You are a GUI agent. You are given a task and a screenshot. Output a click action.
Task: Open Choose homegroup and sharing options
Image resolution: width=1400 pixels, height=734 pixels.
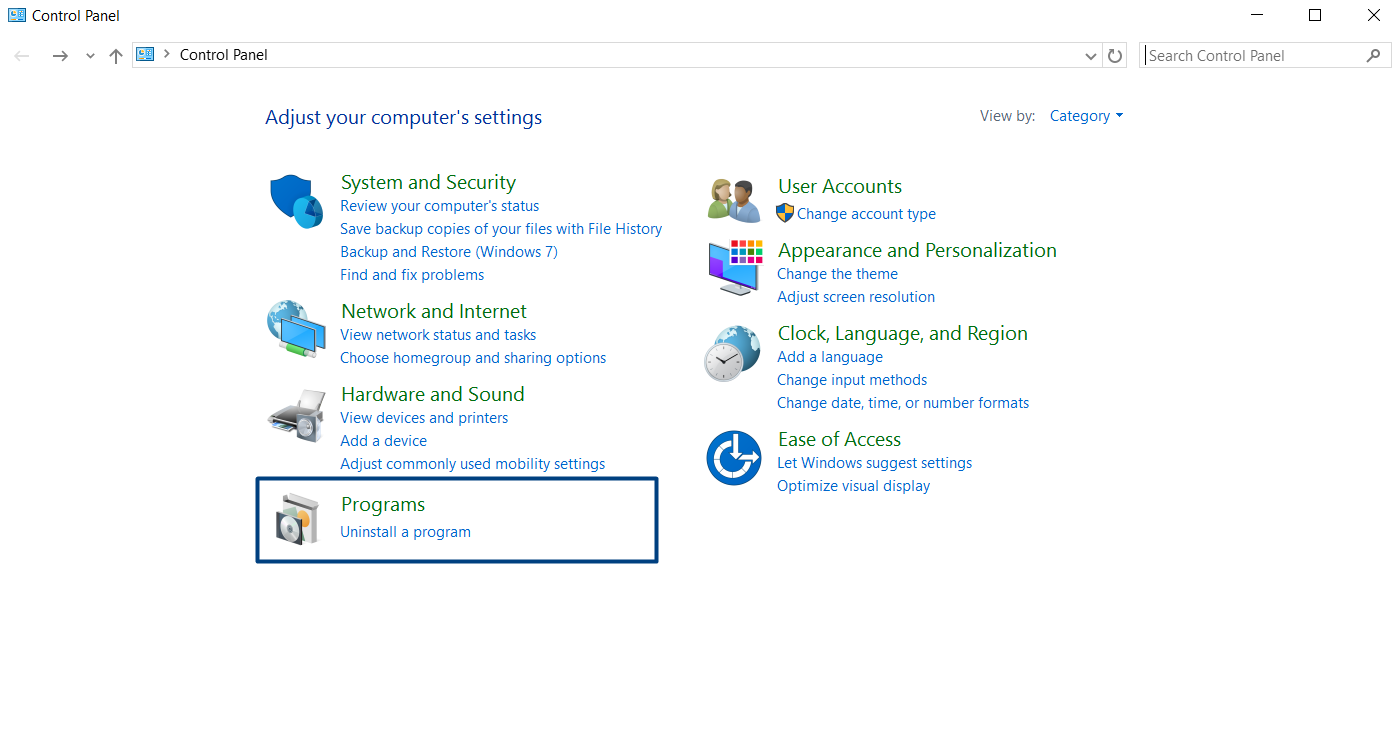473,358
